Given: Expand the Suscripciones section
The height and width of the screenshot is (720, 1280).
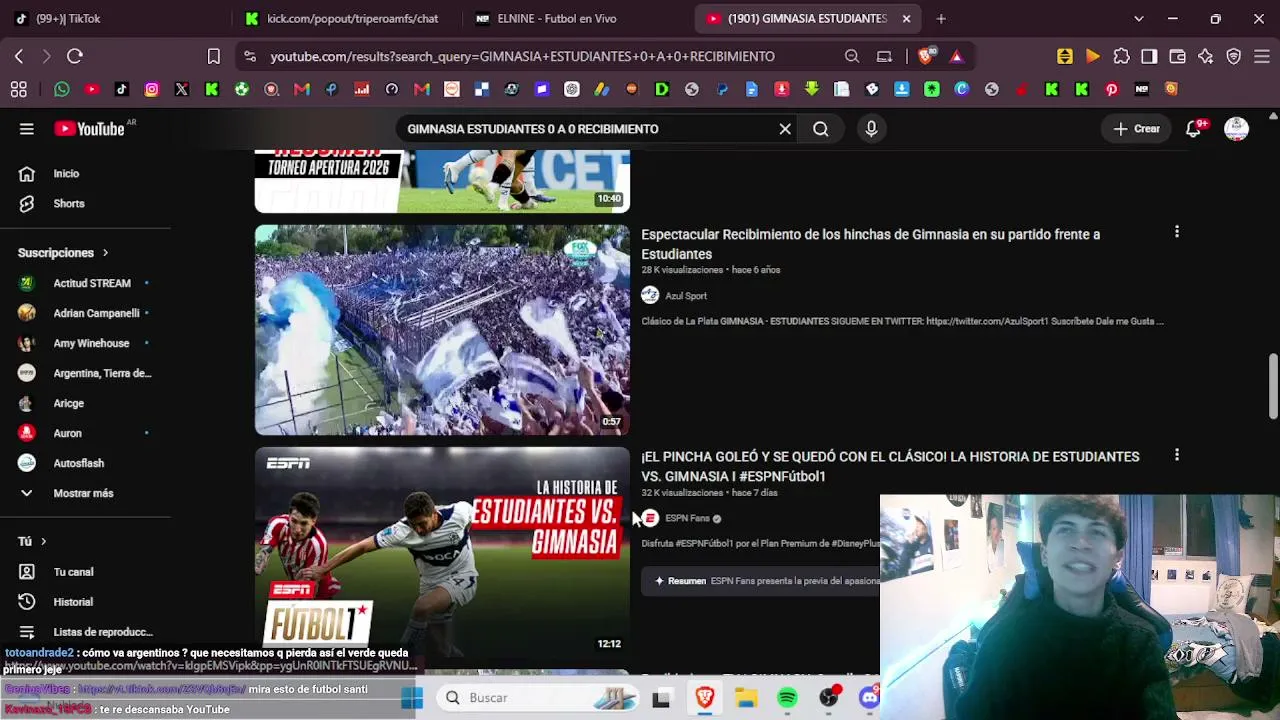Looking at the screenshot, I should (64, 253).
